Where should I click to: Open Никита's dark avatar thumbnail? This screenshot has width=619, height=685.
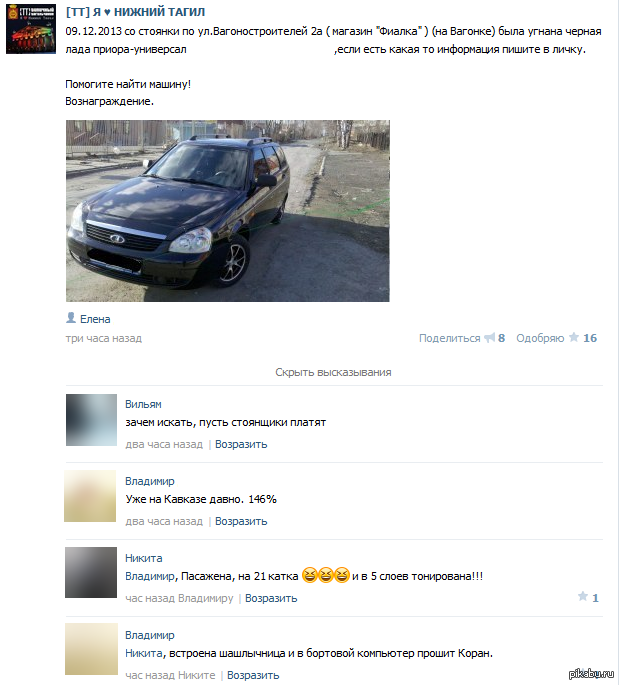91,572
